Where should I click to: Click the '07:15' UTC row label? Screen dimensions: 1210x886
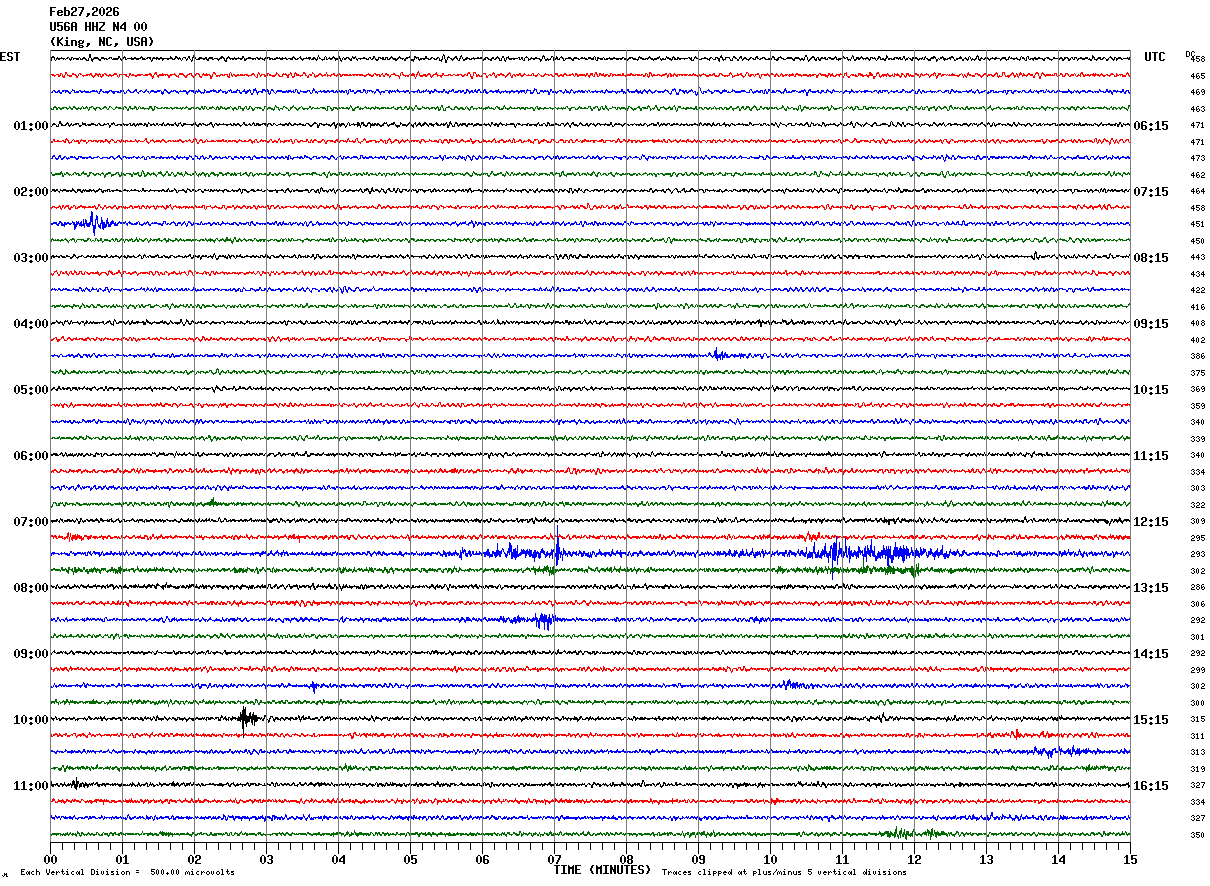[x=1150, y=192]
